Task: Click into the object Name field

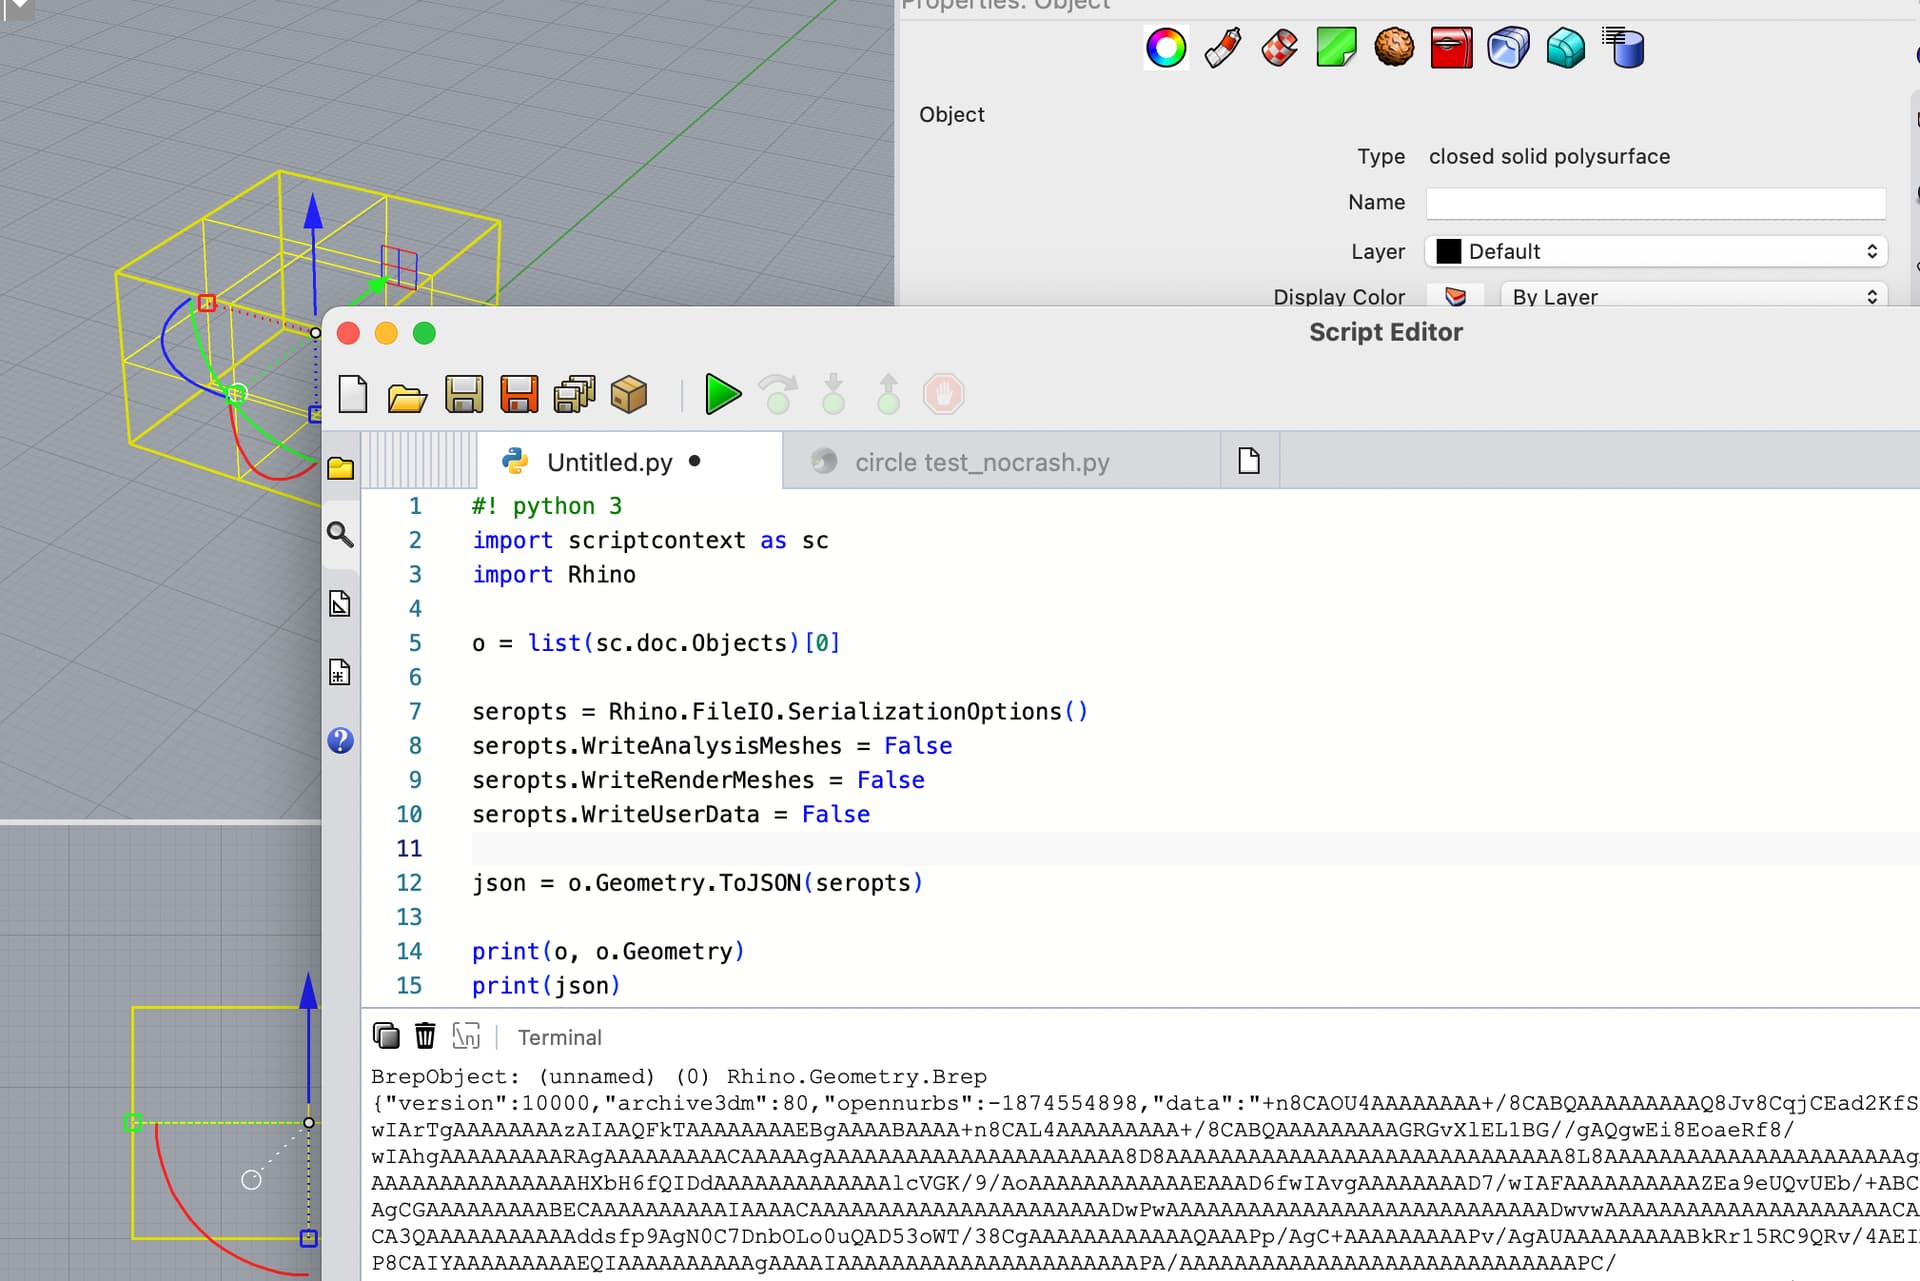Action: [1655, 203]
